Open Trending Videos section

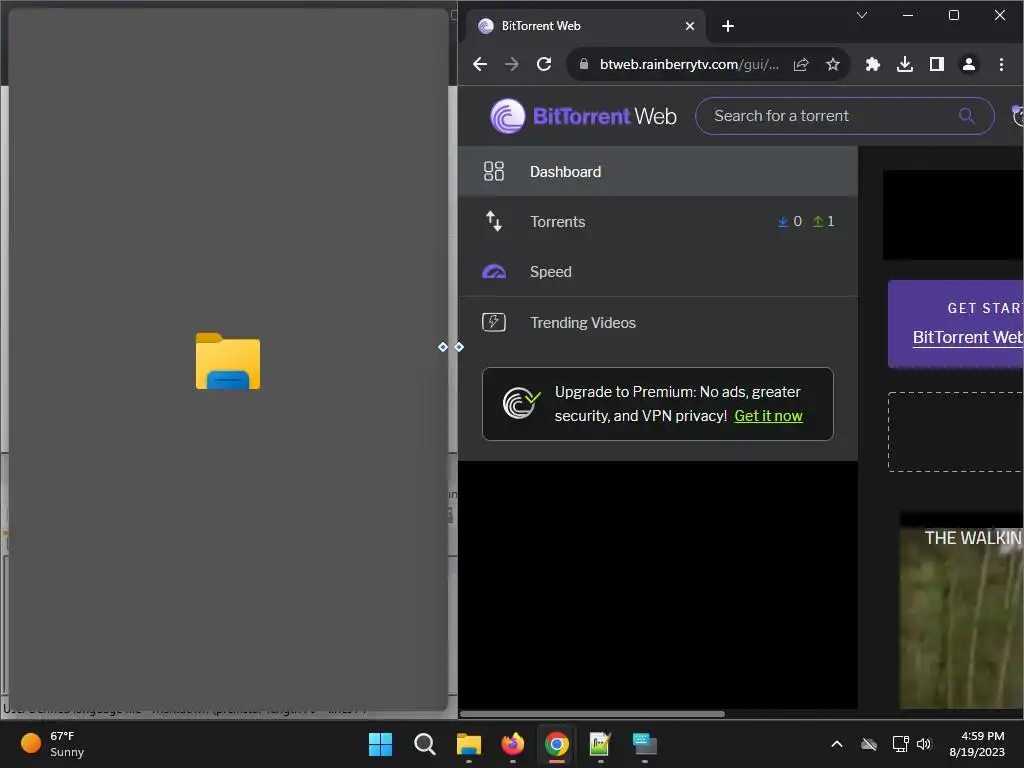pos(658,323)
